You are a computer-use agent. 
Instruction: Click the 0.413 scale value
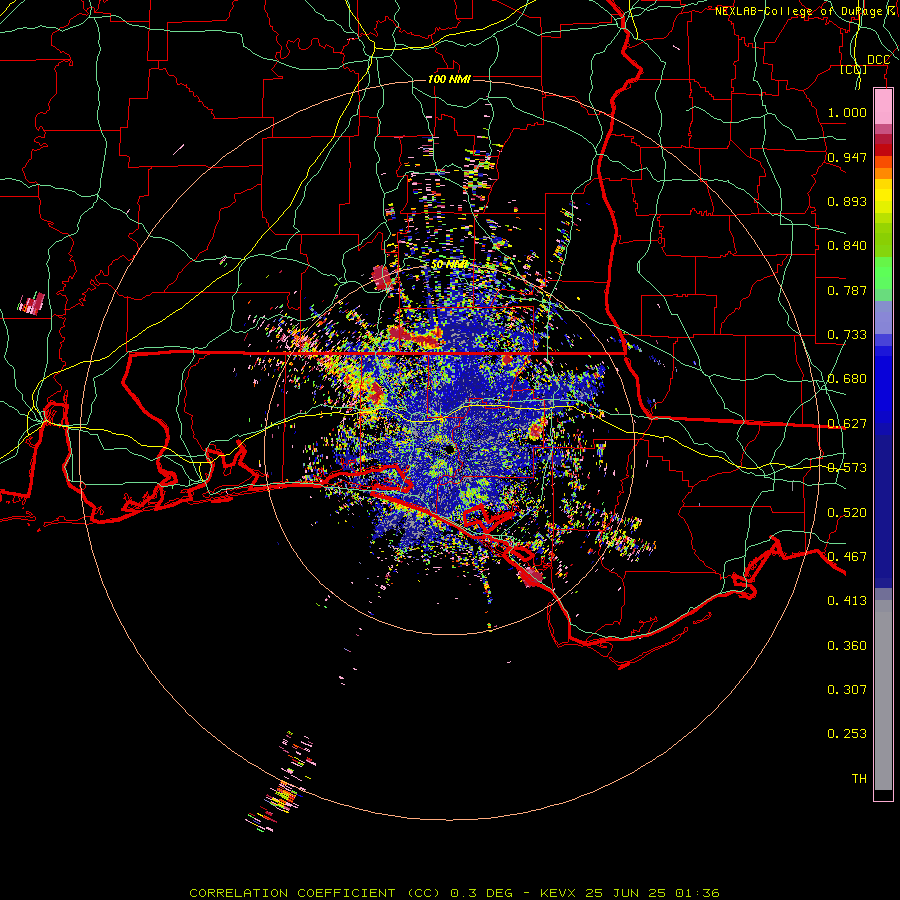tap(847, 601)
